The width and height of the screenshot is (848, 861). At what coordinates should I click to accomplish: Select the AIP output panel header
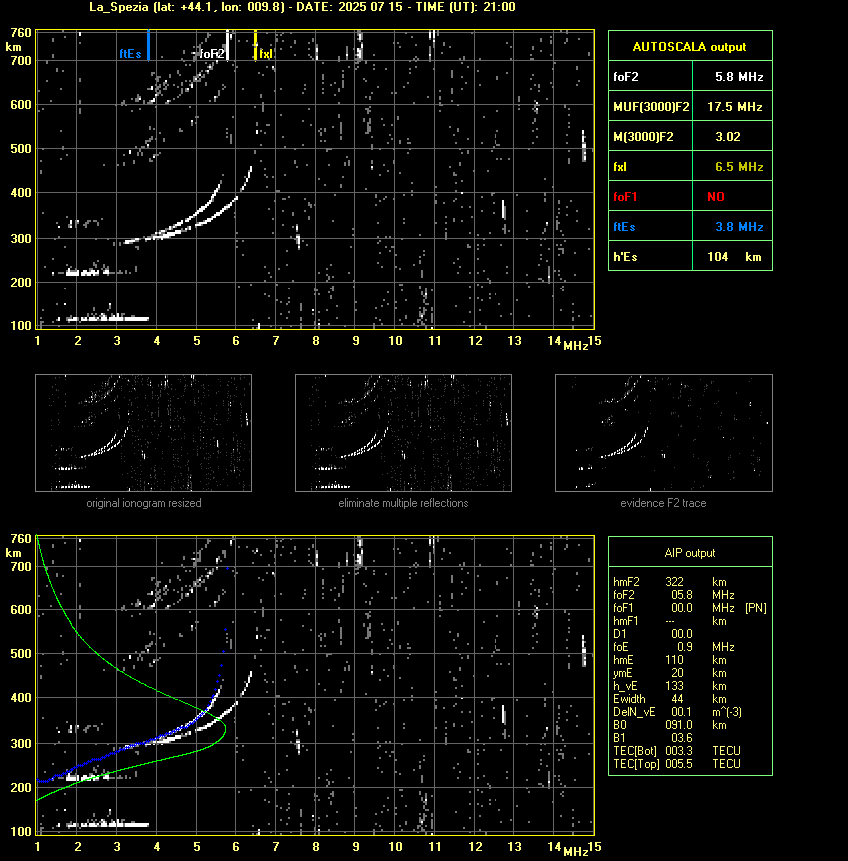(x=690, y=553)
